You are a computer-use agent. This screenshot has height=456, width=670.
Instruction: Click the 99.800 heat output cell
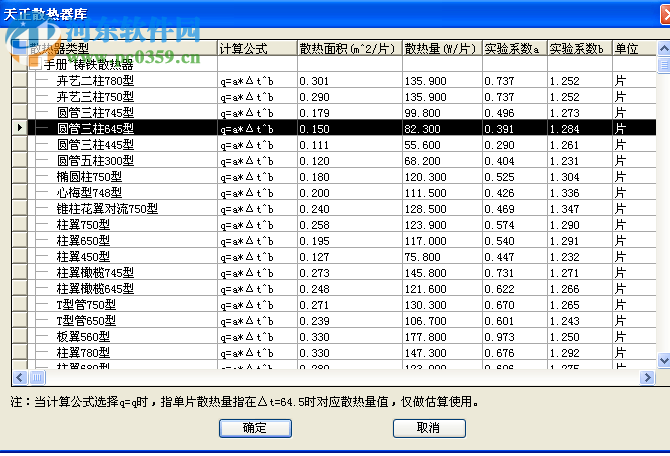pos(442,112)
